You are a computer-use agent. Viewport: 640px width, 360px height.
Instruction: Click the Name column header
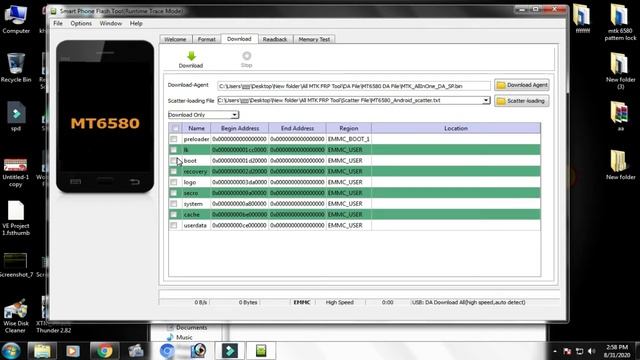(196, 128)
